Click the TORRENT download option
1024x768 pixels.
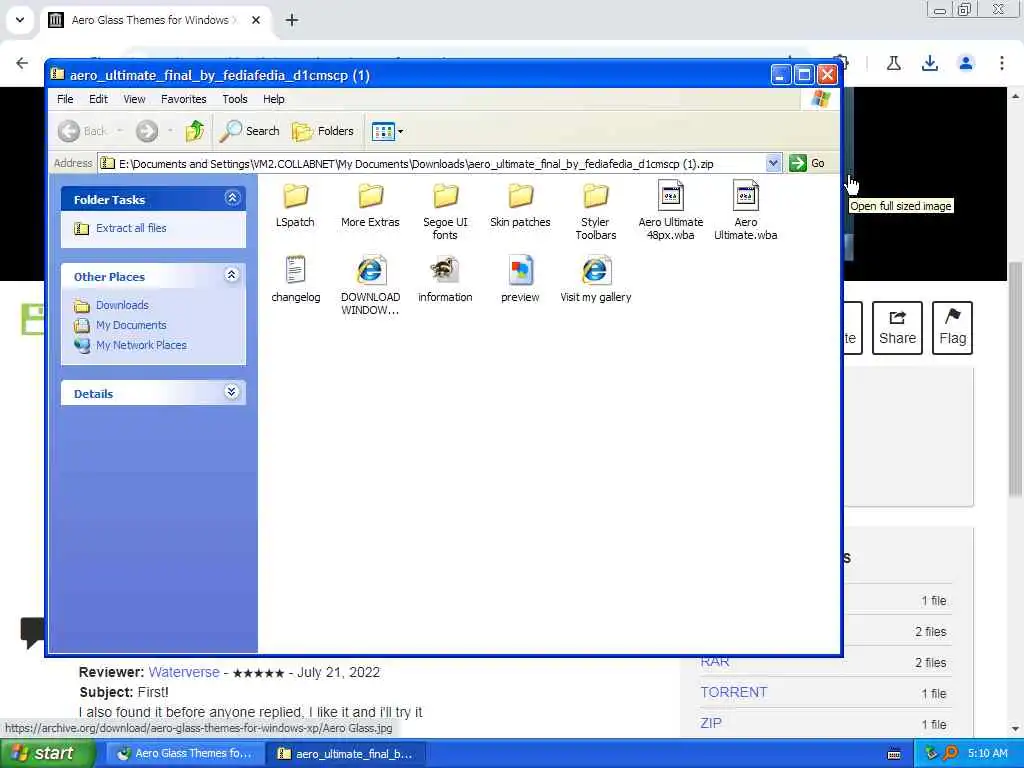pos(733,692)
